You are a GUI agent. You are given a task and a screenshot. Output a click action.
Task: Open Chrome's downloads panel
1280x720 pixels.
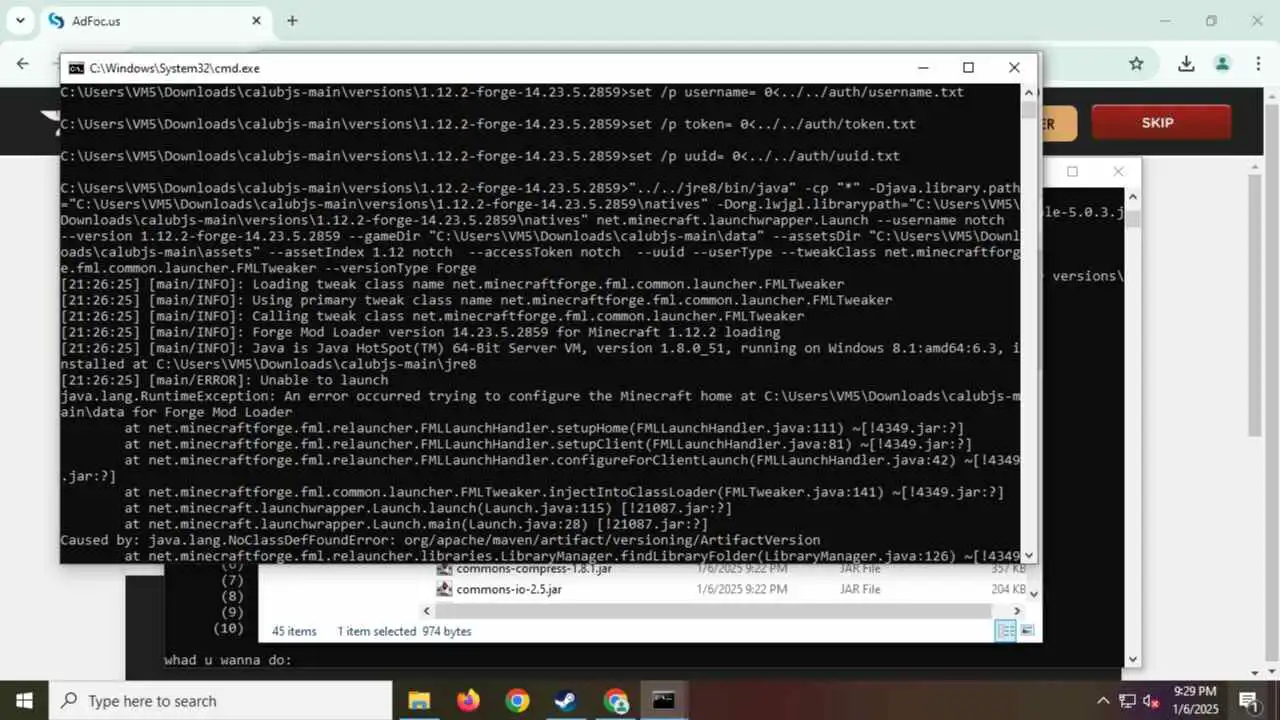click(1186, 64)
